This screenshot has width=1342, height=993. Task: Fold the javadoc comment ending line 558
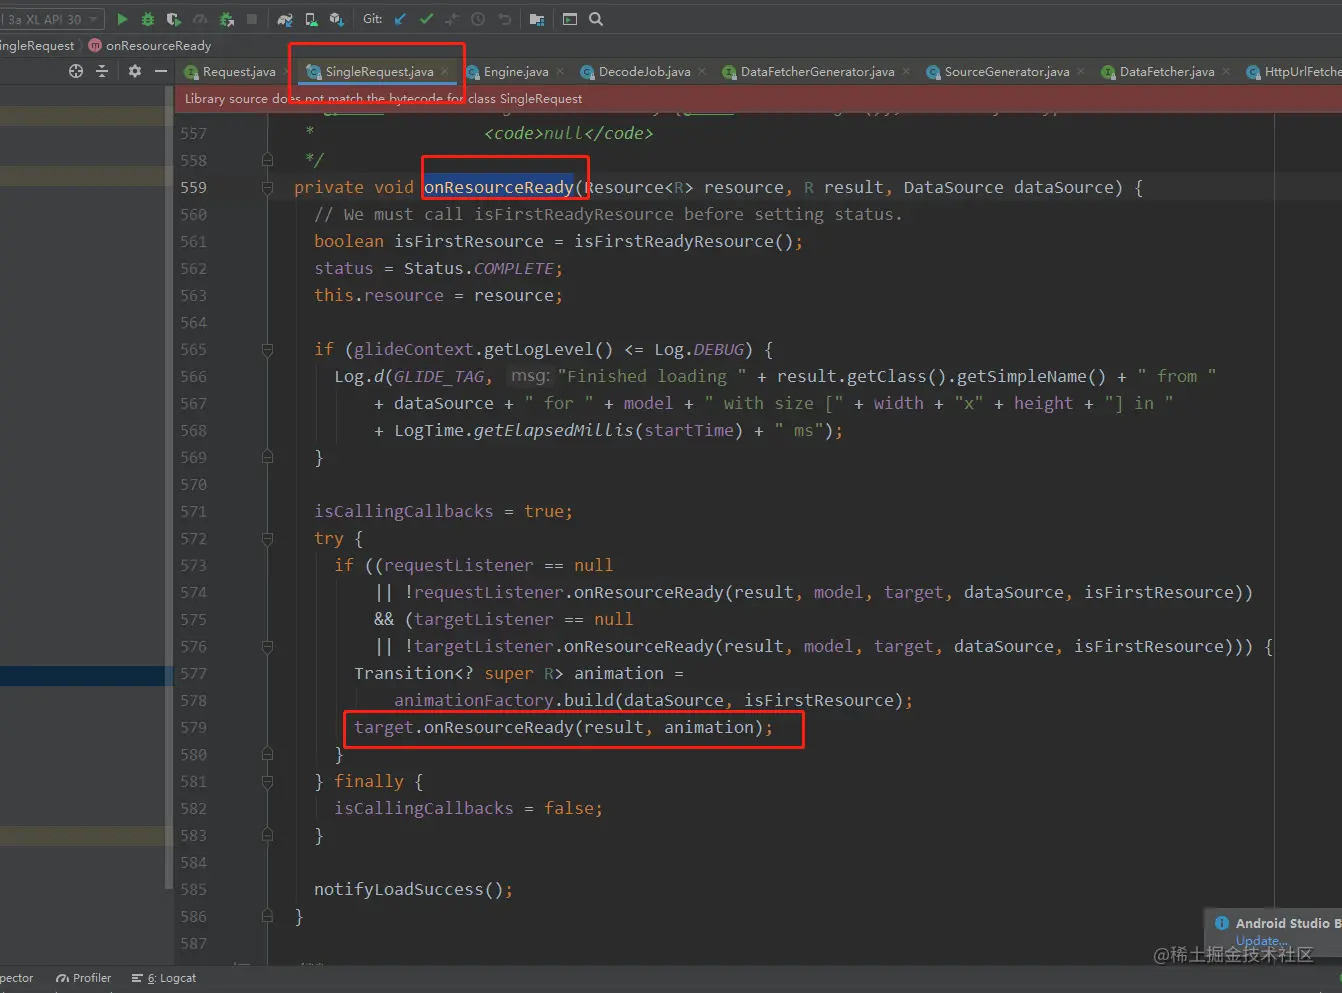coord(267,160)
